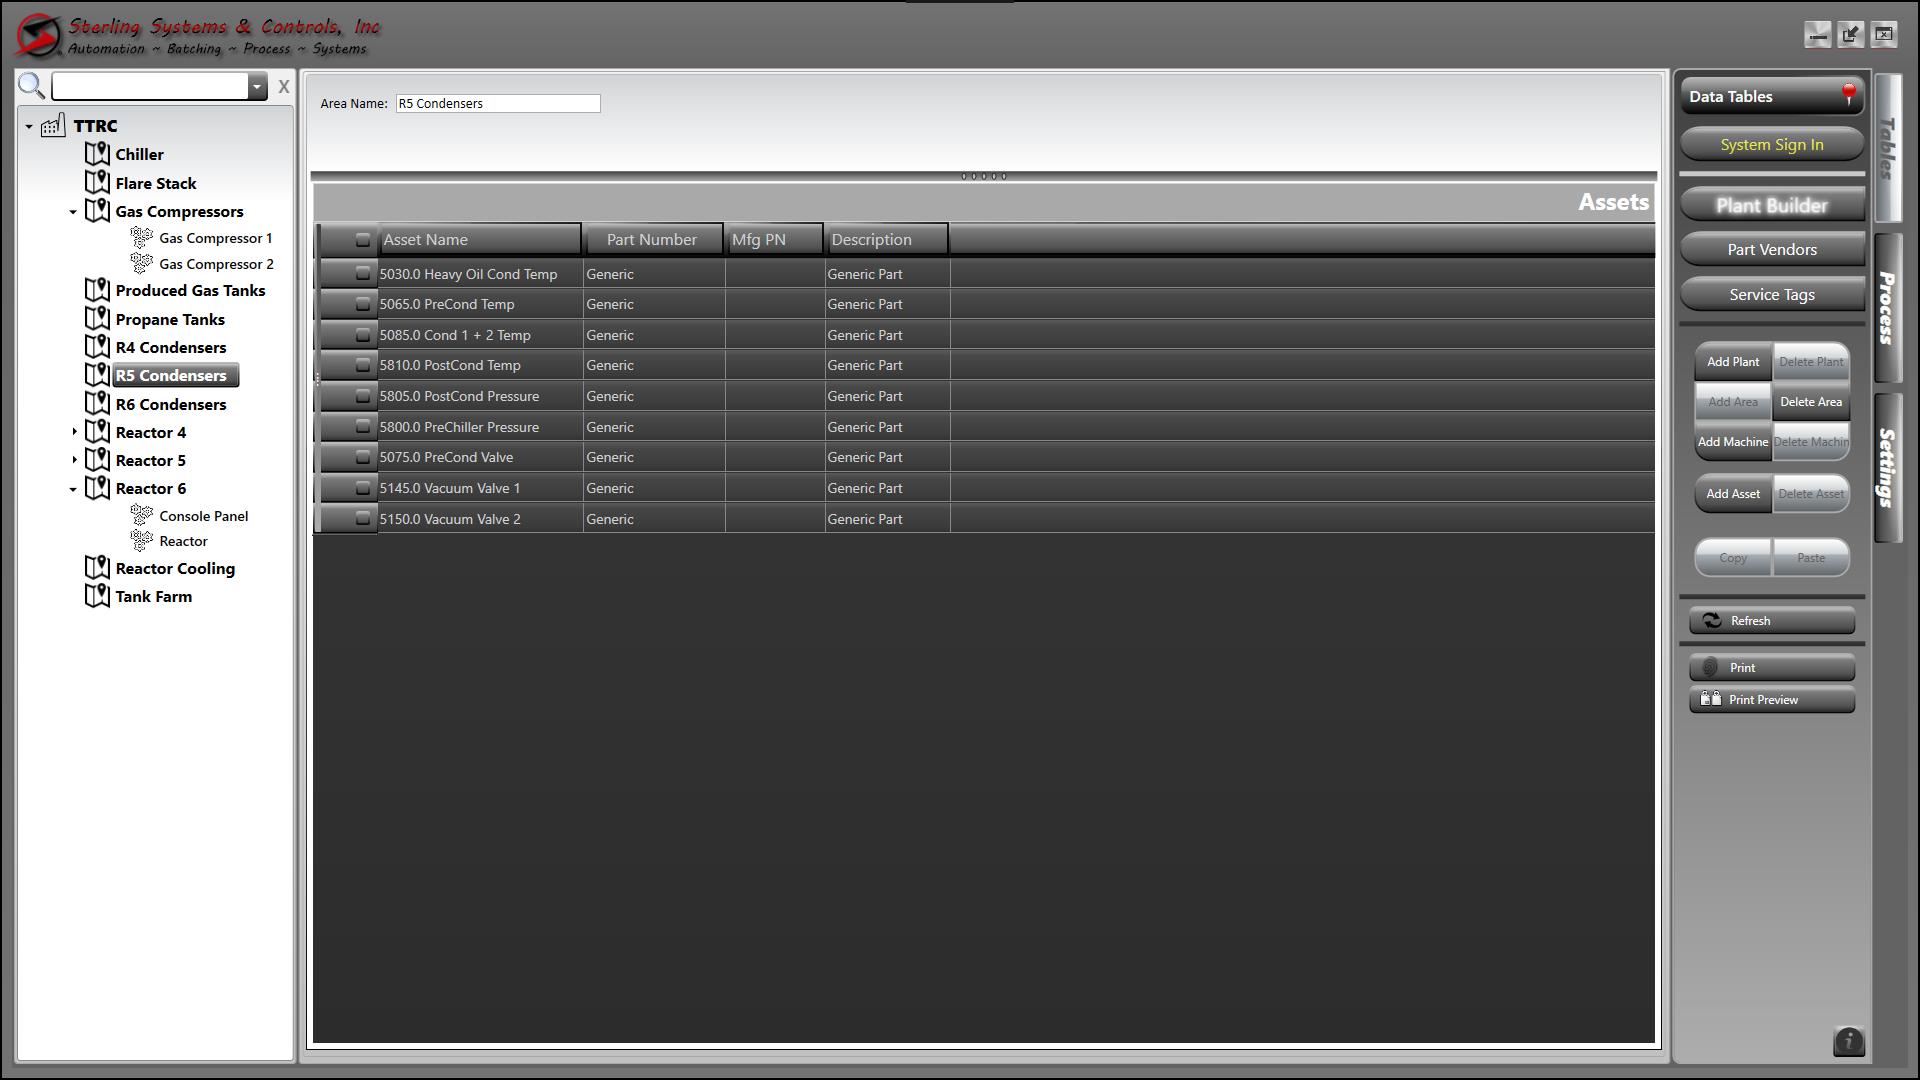Click the info icon at bottom right
Viewport: 1920px width, 1080px height.
pyautogui.click(x=1849, y=1042)
